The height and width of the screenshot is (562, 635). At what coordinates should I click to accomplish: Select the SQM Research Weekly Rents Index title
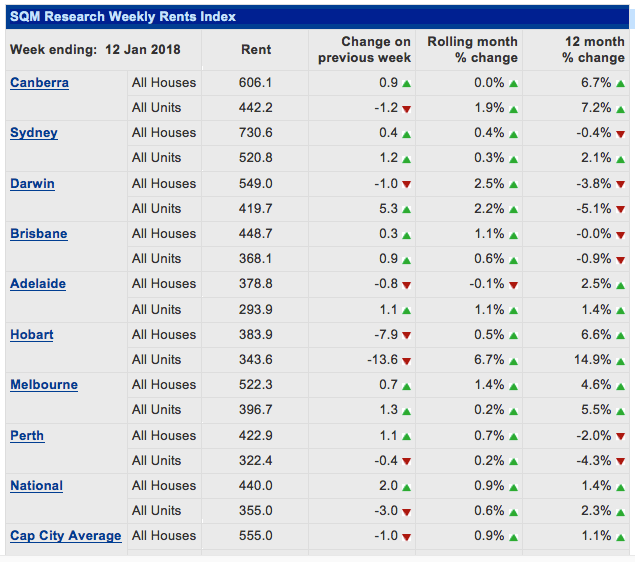click(123, 17)
